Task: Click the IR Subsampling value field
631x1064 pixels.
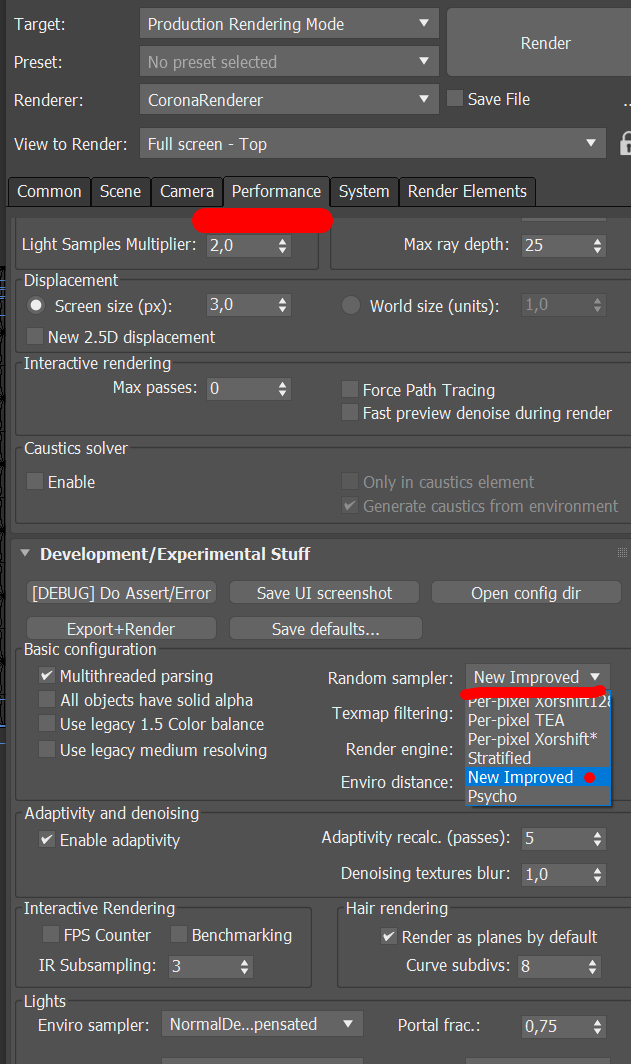Action: pos(202,966)
